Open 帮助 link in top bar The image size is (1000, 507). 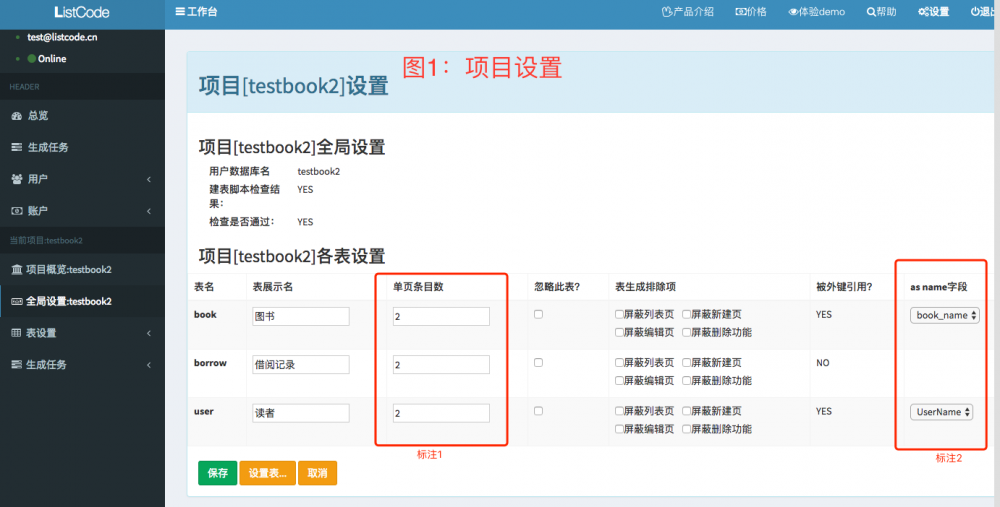pyautogui.click(x=881, y=11)
